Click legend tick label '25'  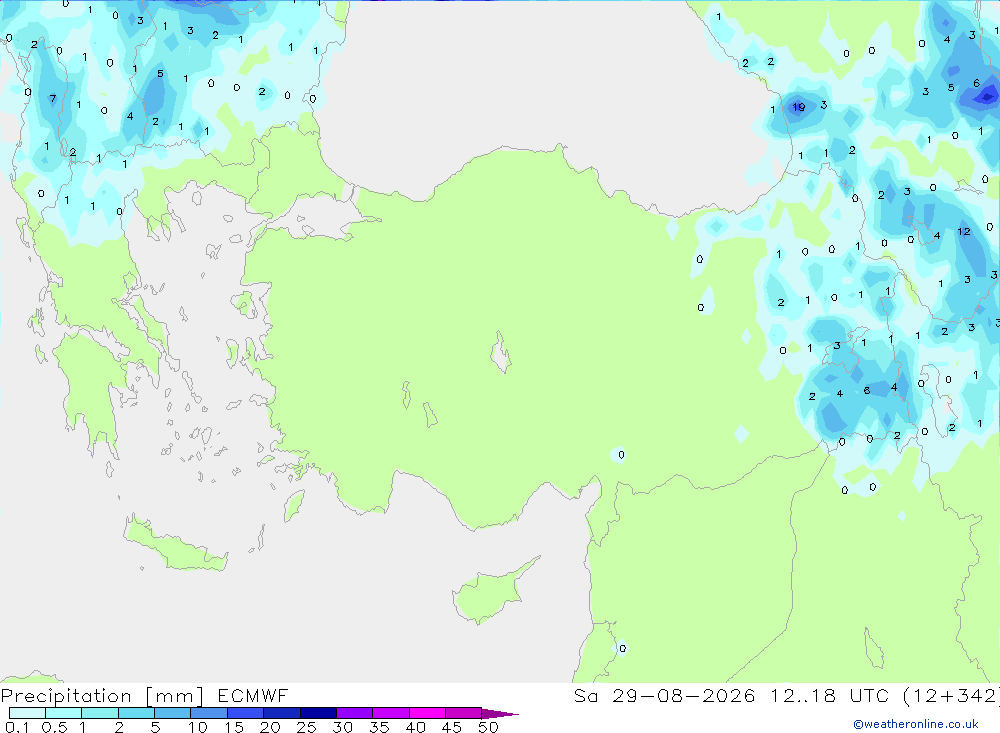(306, 727)
